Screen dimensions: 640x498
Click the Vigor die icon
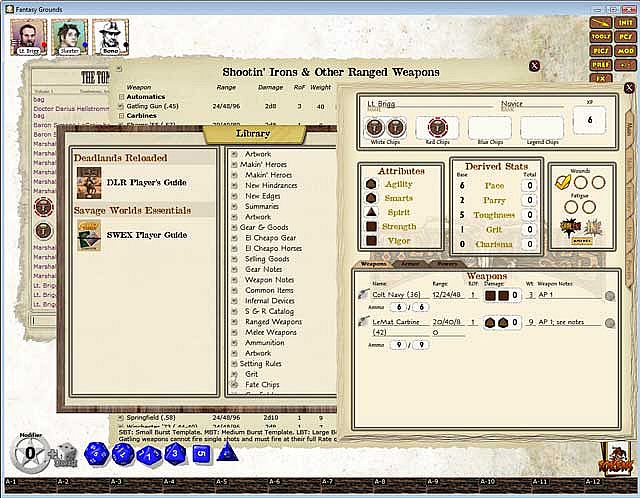point(371,240)
